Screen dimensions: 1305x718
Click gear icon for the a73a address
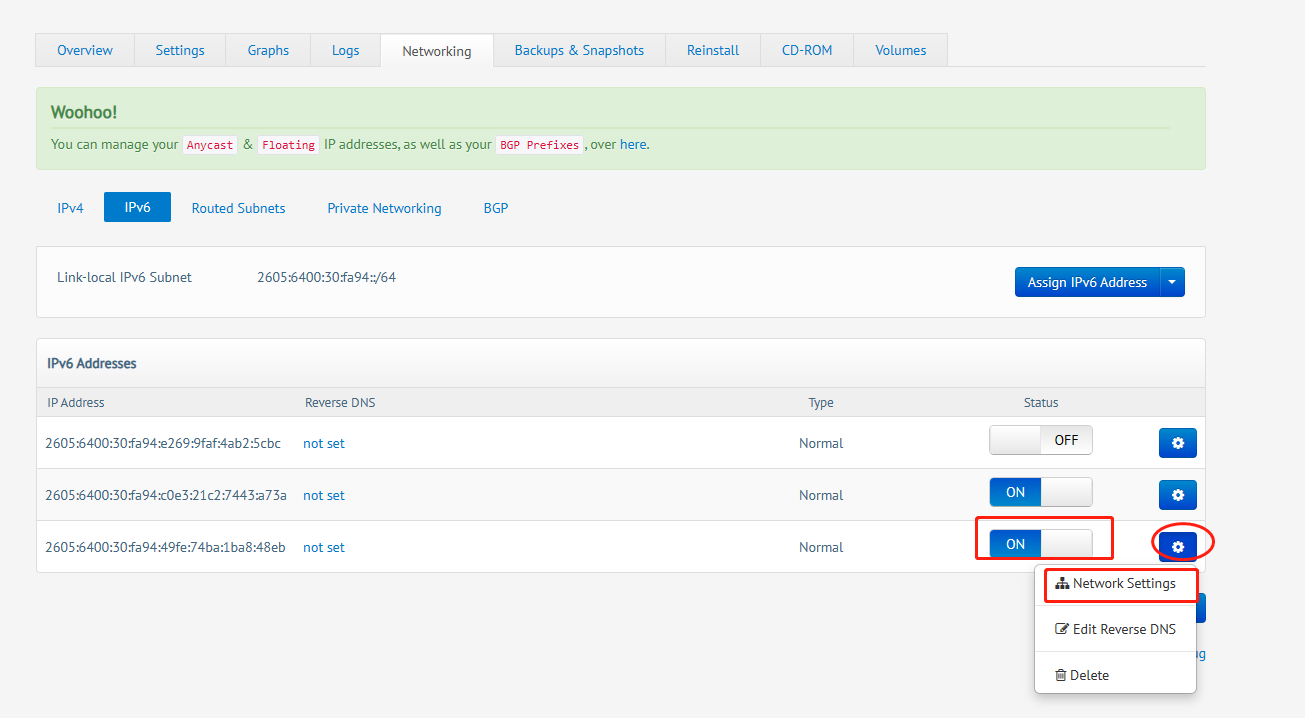(1177, 495)
